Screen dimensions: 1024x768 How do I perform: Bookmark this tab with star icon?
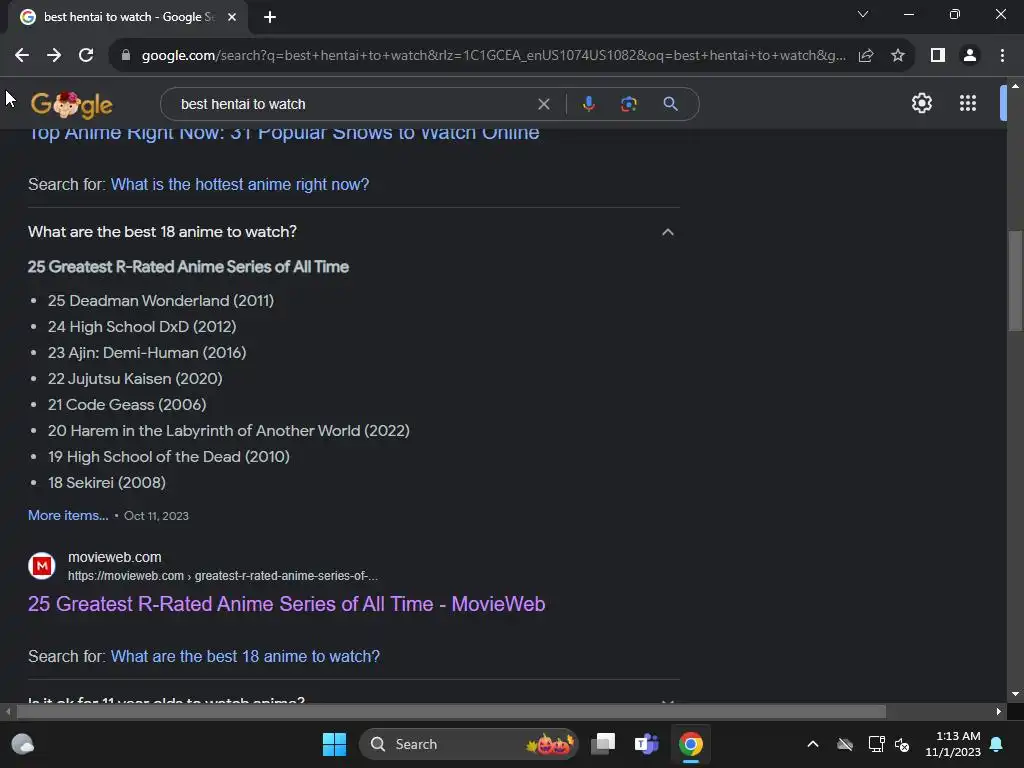pos(898,56)
